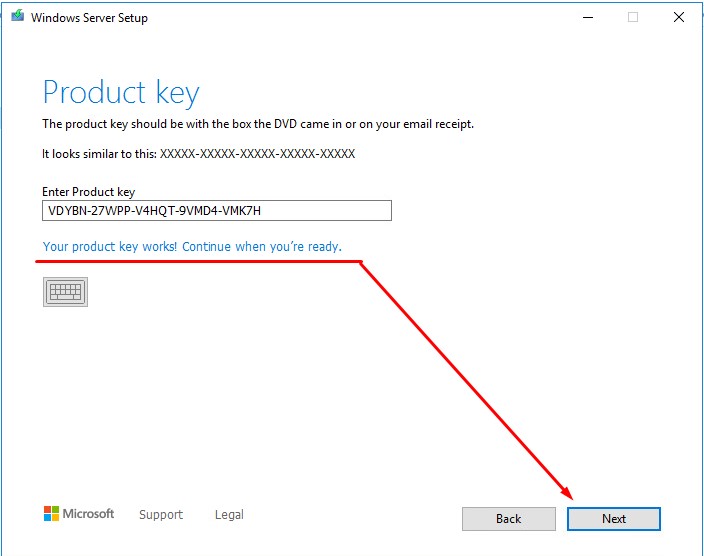Open the Support link
This screenshot has height=556, width=704.
coord(161,515)
